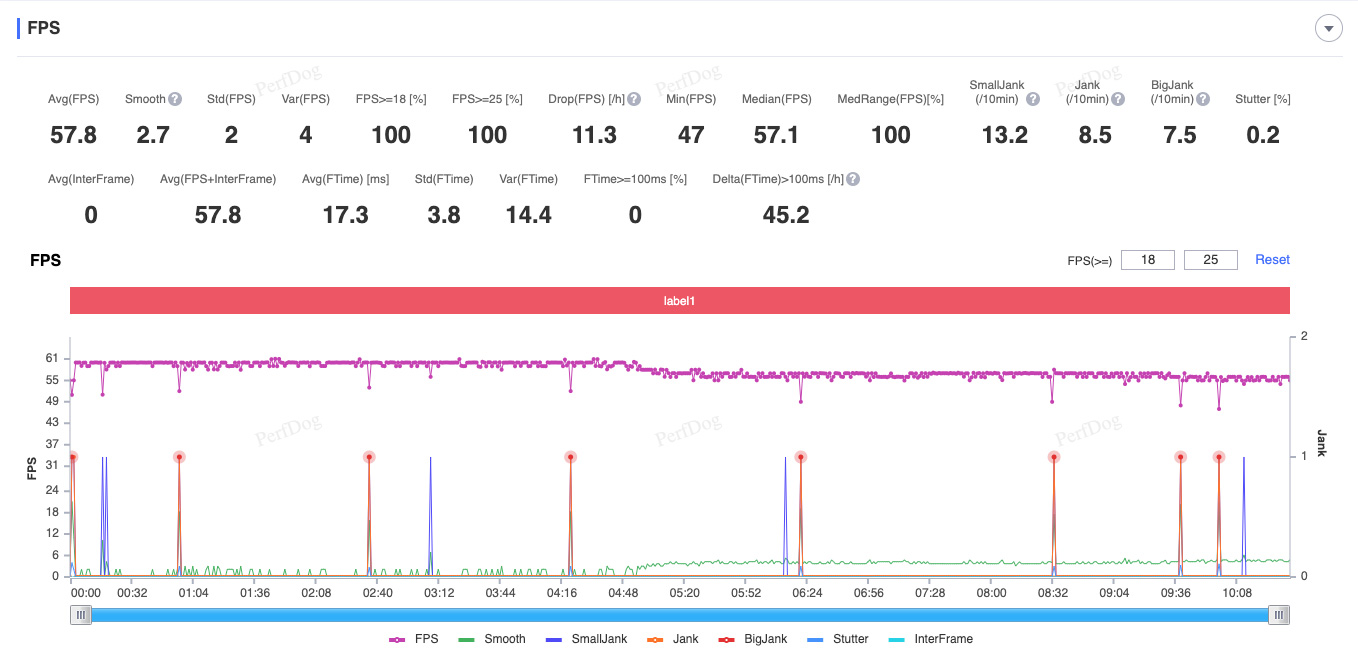Toggle SmallJank series in legend
Image resolution: width=1358 pixels, height=653 pixels.
point(587,639)
